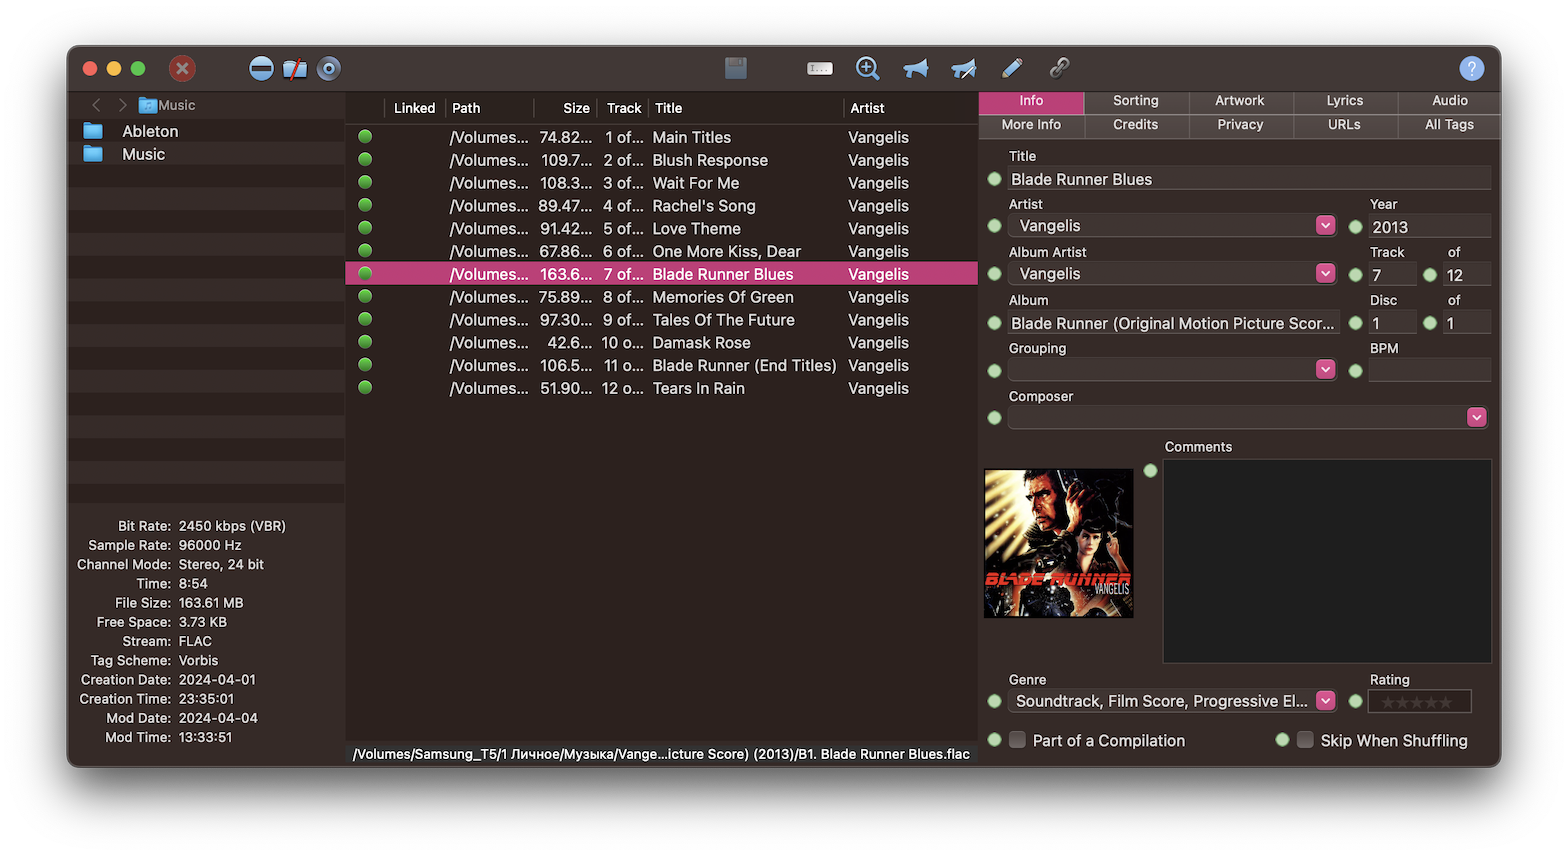Expand the Composer dropdown arrow
This screenshot has width=1568, height=856.
(x=1476, y=418)
